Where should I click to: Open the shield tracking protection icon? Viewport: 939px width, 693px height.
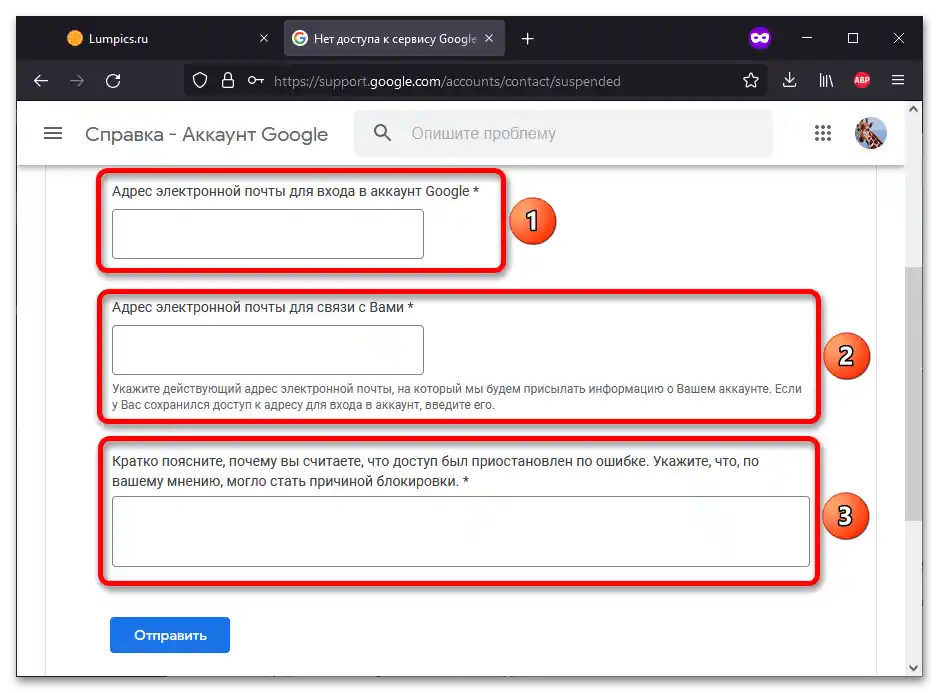[x=200, y=80]
